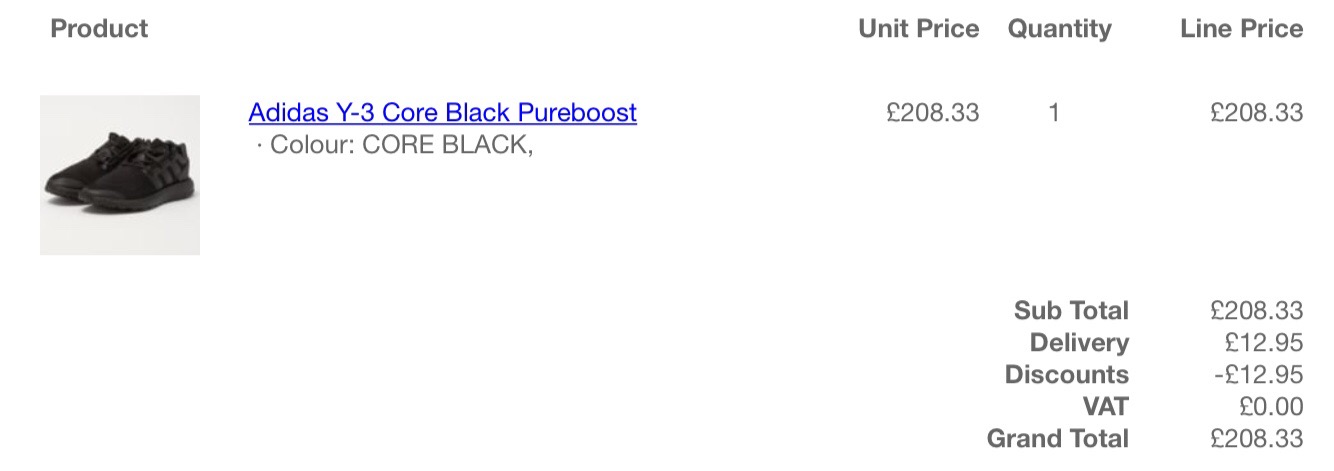1334x471 pixels.
Task: Click the Delivery amount £12.95
Action: click(1264, 343)
